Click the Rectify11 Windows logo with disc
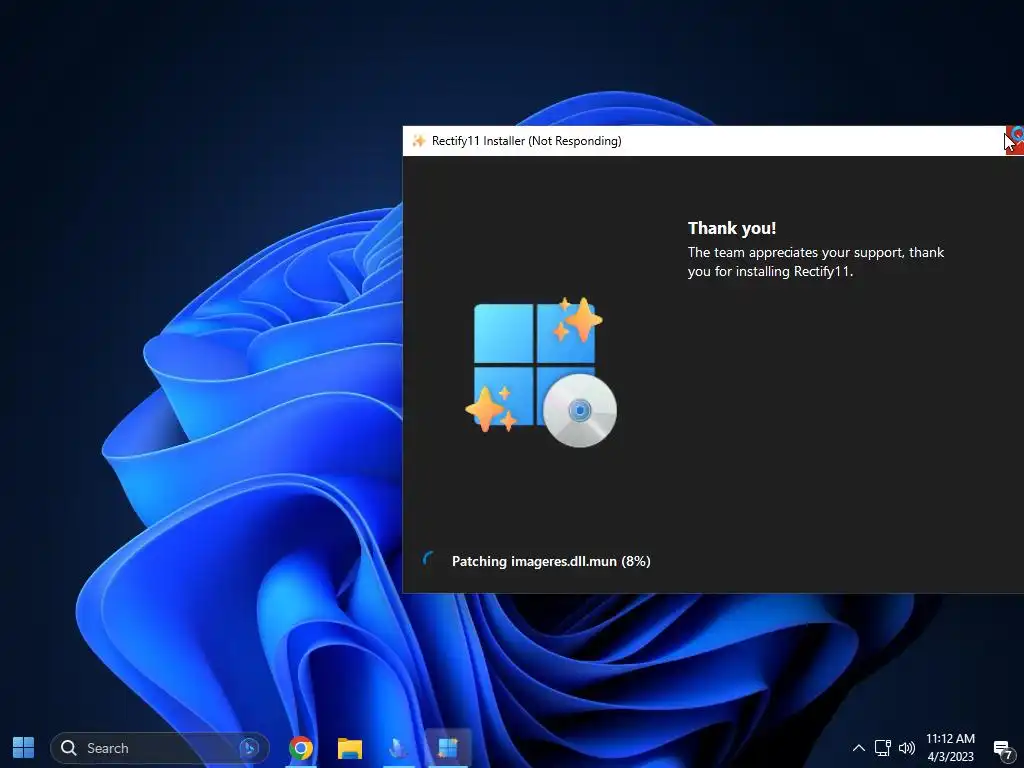1024x768 pixels. click(x=541, y=372)
